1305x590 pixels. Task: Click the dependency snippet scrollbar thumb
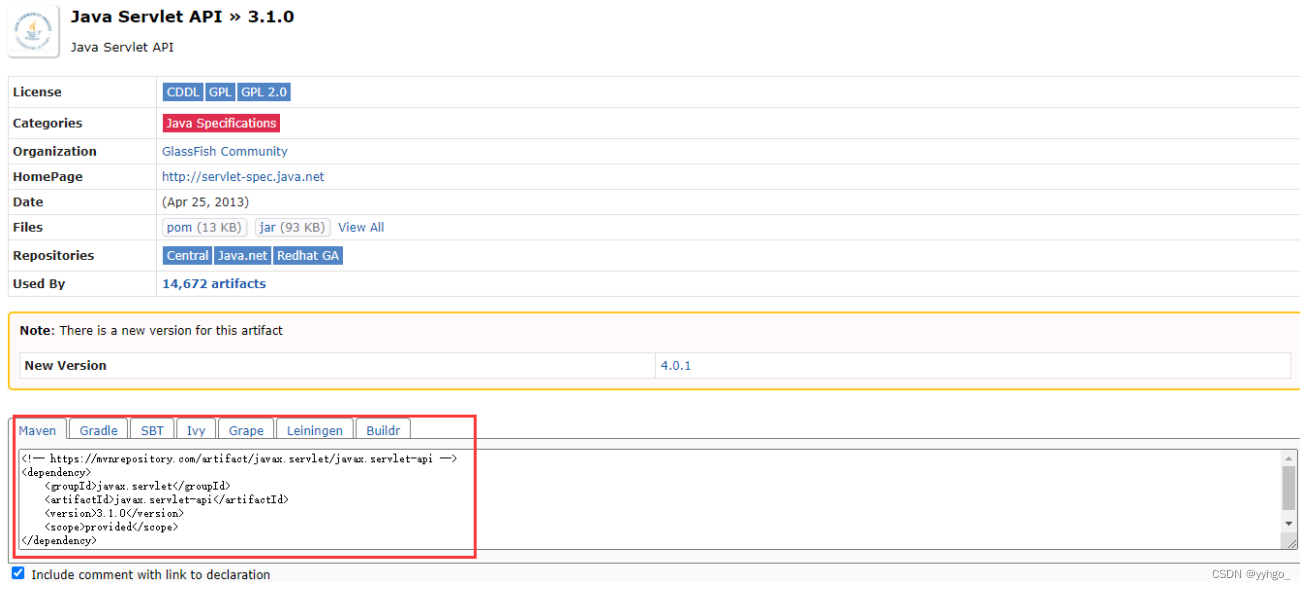click(1289, 488)
